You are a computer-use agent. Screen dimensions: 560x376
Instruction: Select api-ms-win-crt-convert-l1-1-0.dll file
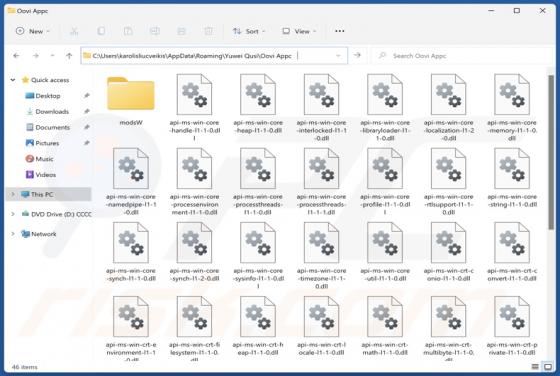(512, 252)
